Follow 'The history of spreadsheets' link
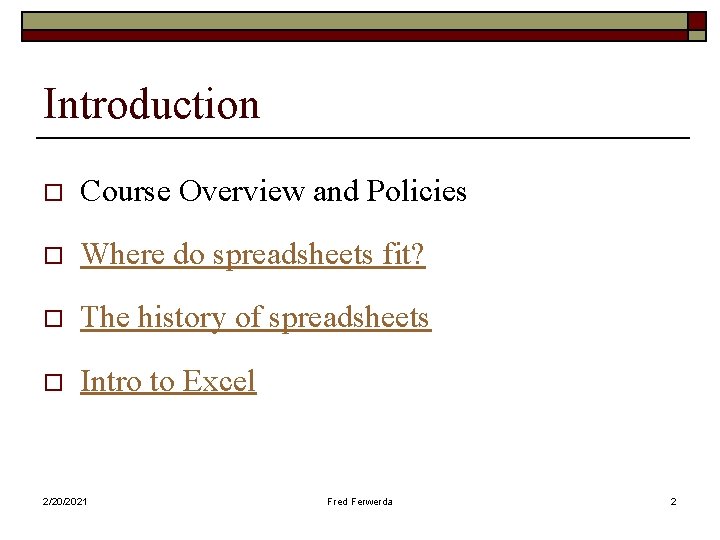The width and height of the screenshot is (720, 540). [x=256, y=317]
